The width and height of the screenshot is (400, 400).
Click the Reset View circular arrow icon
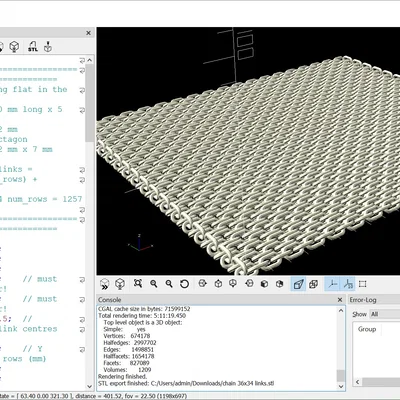pos(184,284)
